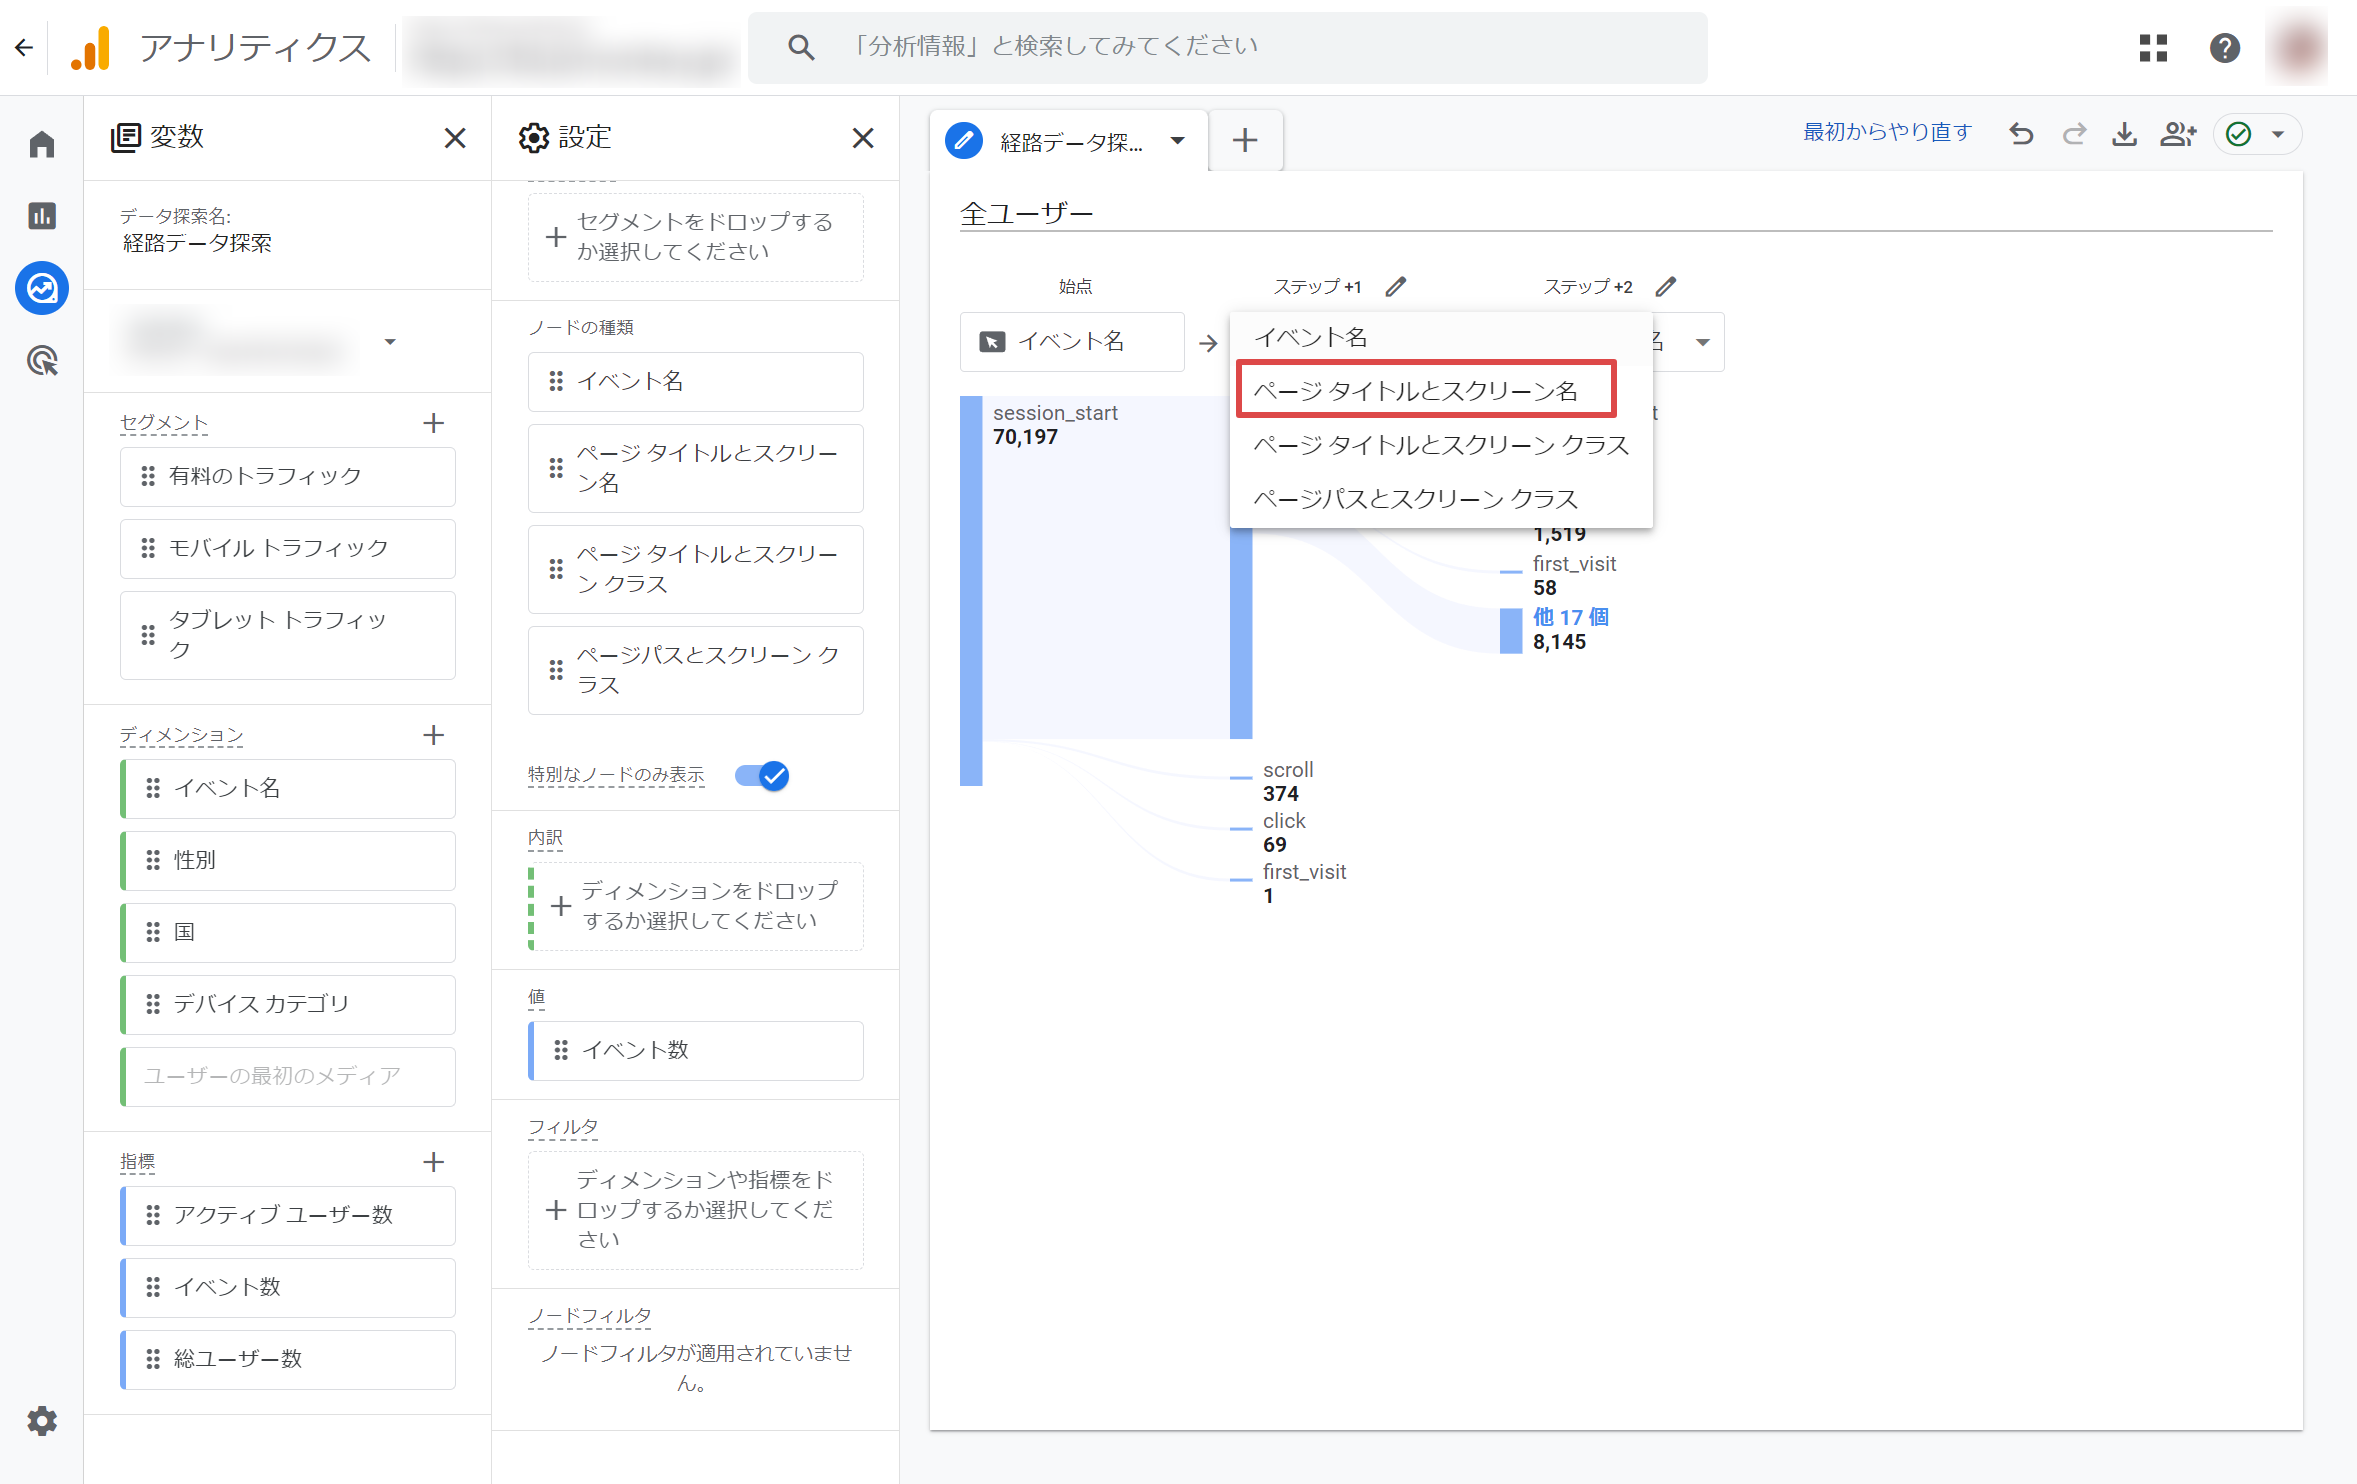Screen dimensions: 2357x1484
Task: Open the Google apps grid icon
Action: 2153,47
